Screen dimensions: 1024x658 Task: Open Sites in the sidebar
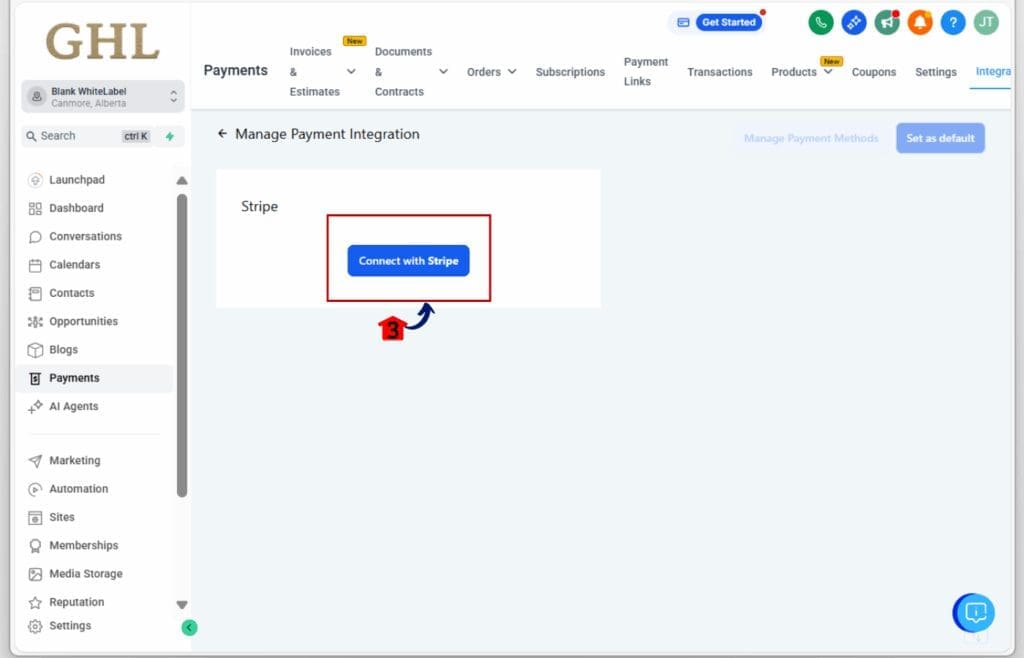pyautogui.click(x=51, y=517)
